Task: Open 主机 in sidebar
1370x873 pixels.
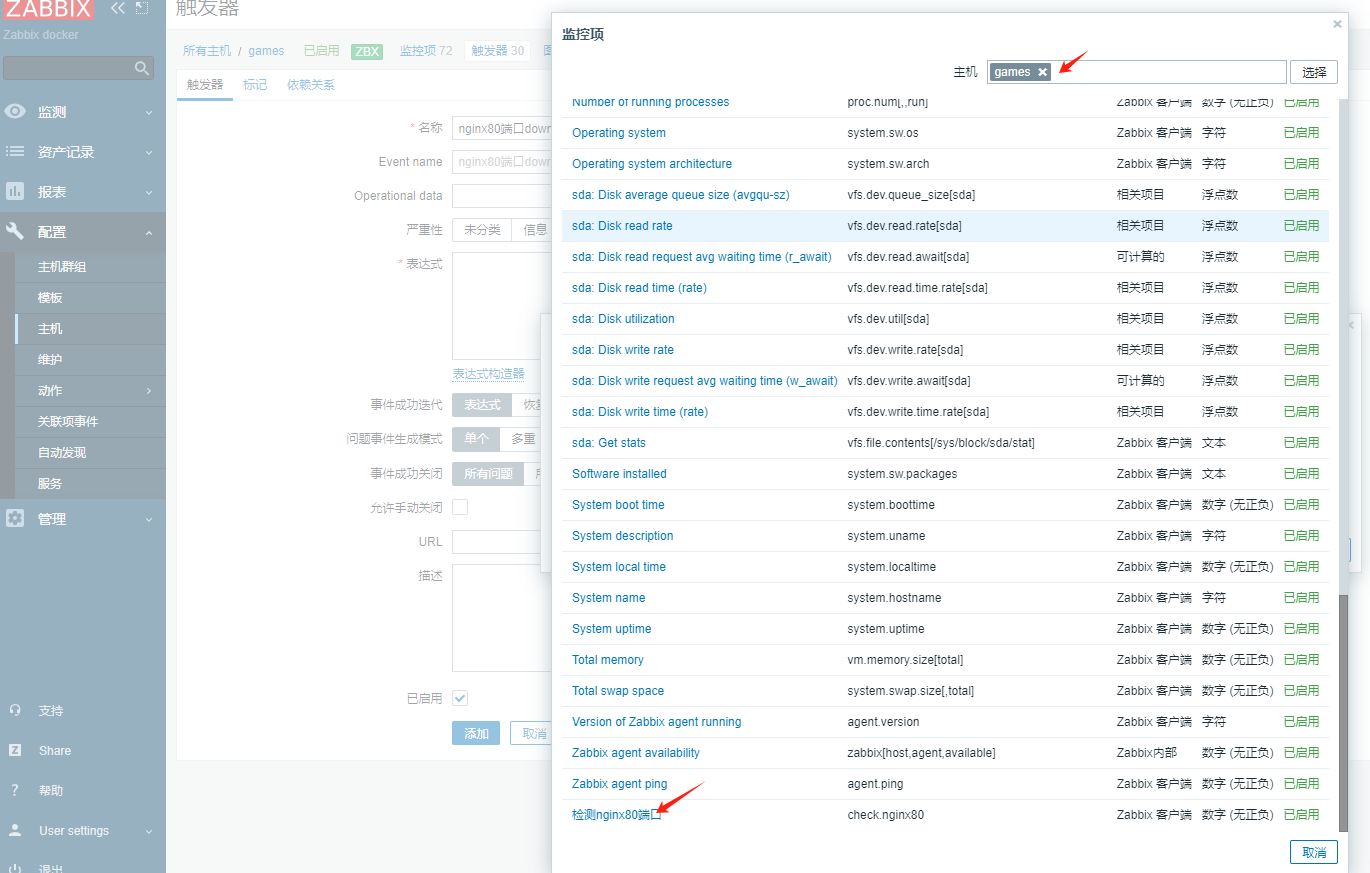Action: click(50, 329)
